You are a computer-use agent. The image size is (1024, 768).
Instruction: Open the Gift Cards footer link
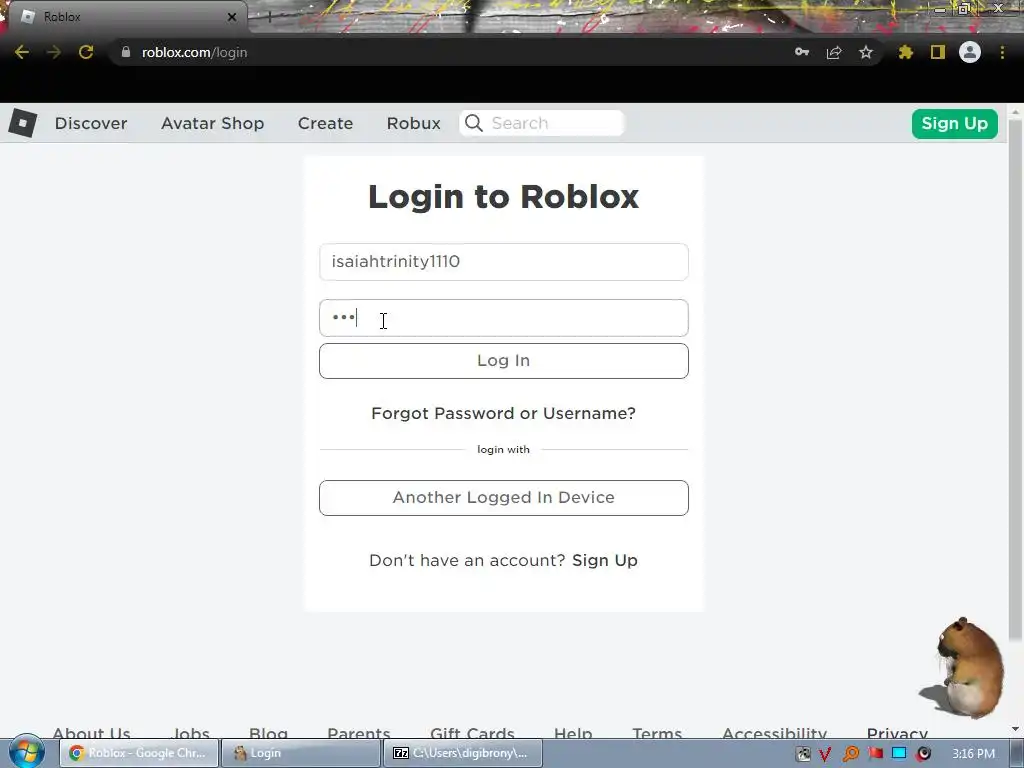click(x=472, y=733)
